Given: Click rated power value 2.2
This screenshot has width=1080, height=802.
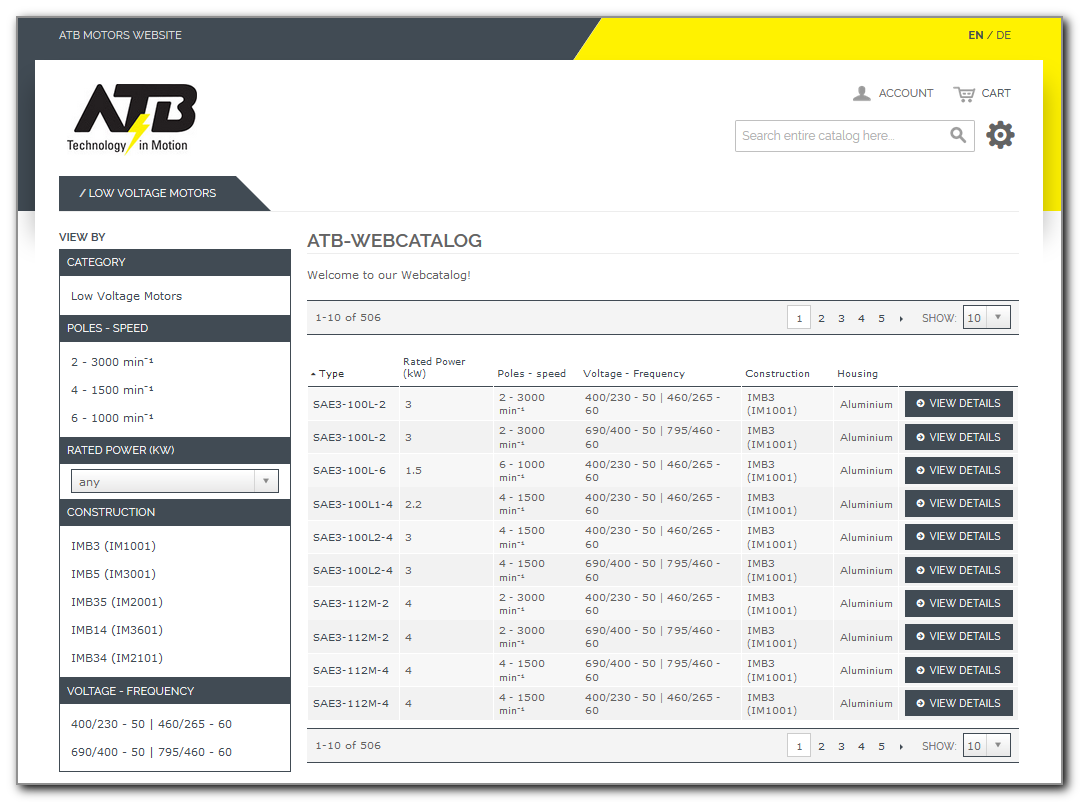Looking at the screenshot, I should click(413, 504).
